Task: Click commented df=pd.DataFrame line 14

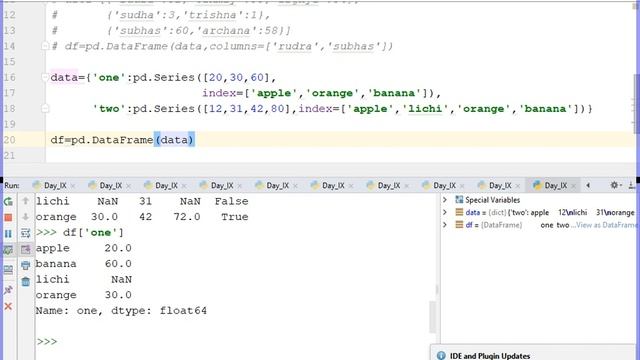Action: [x=222, y=46]
